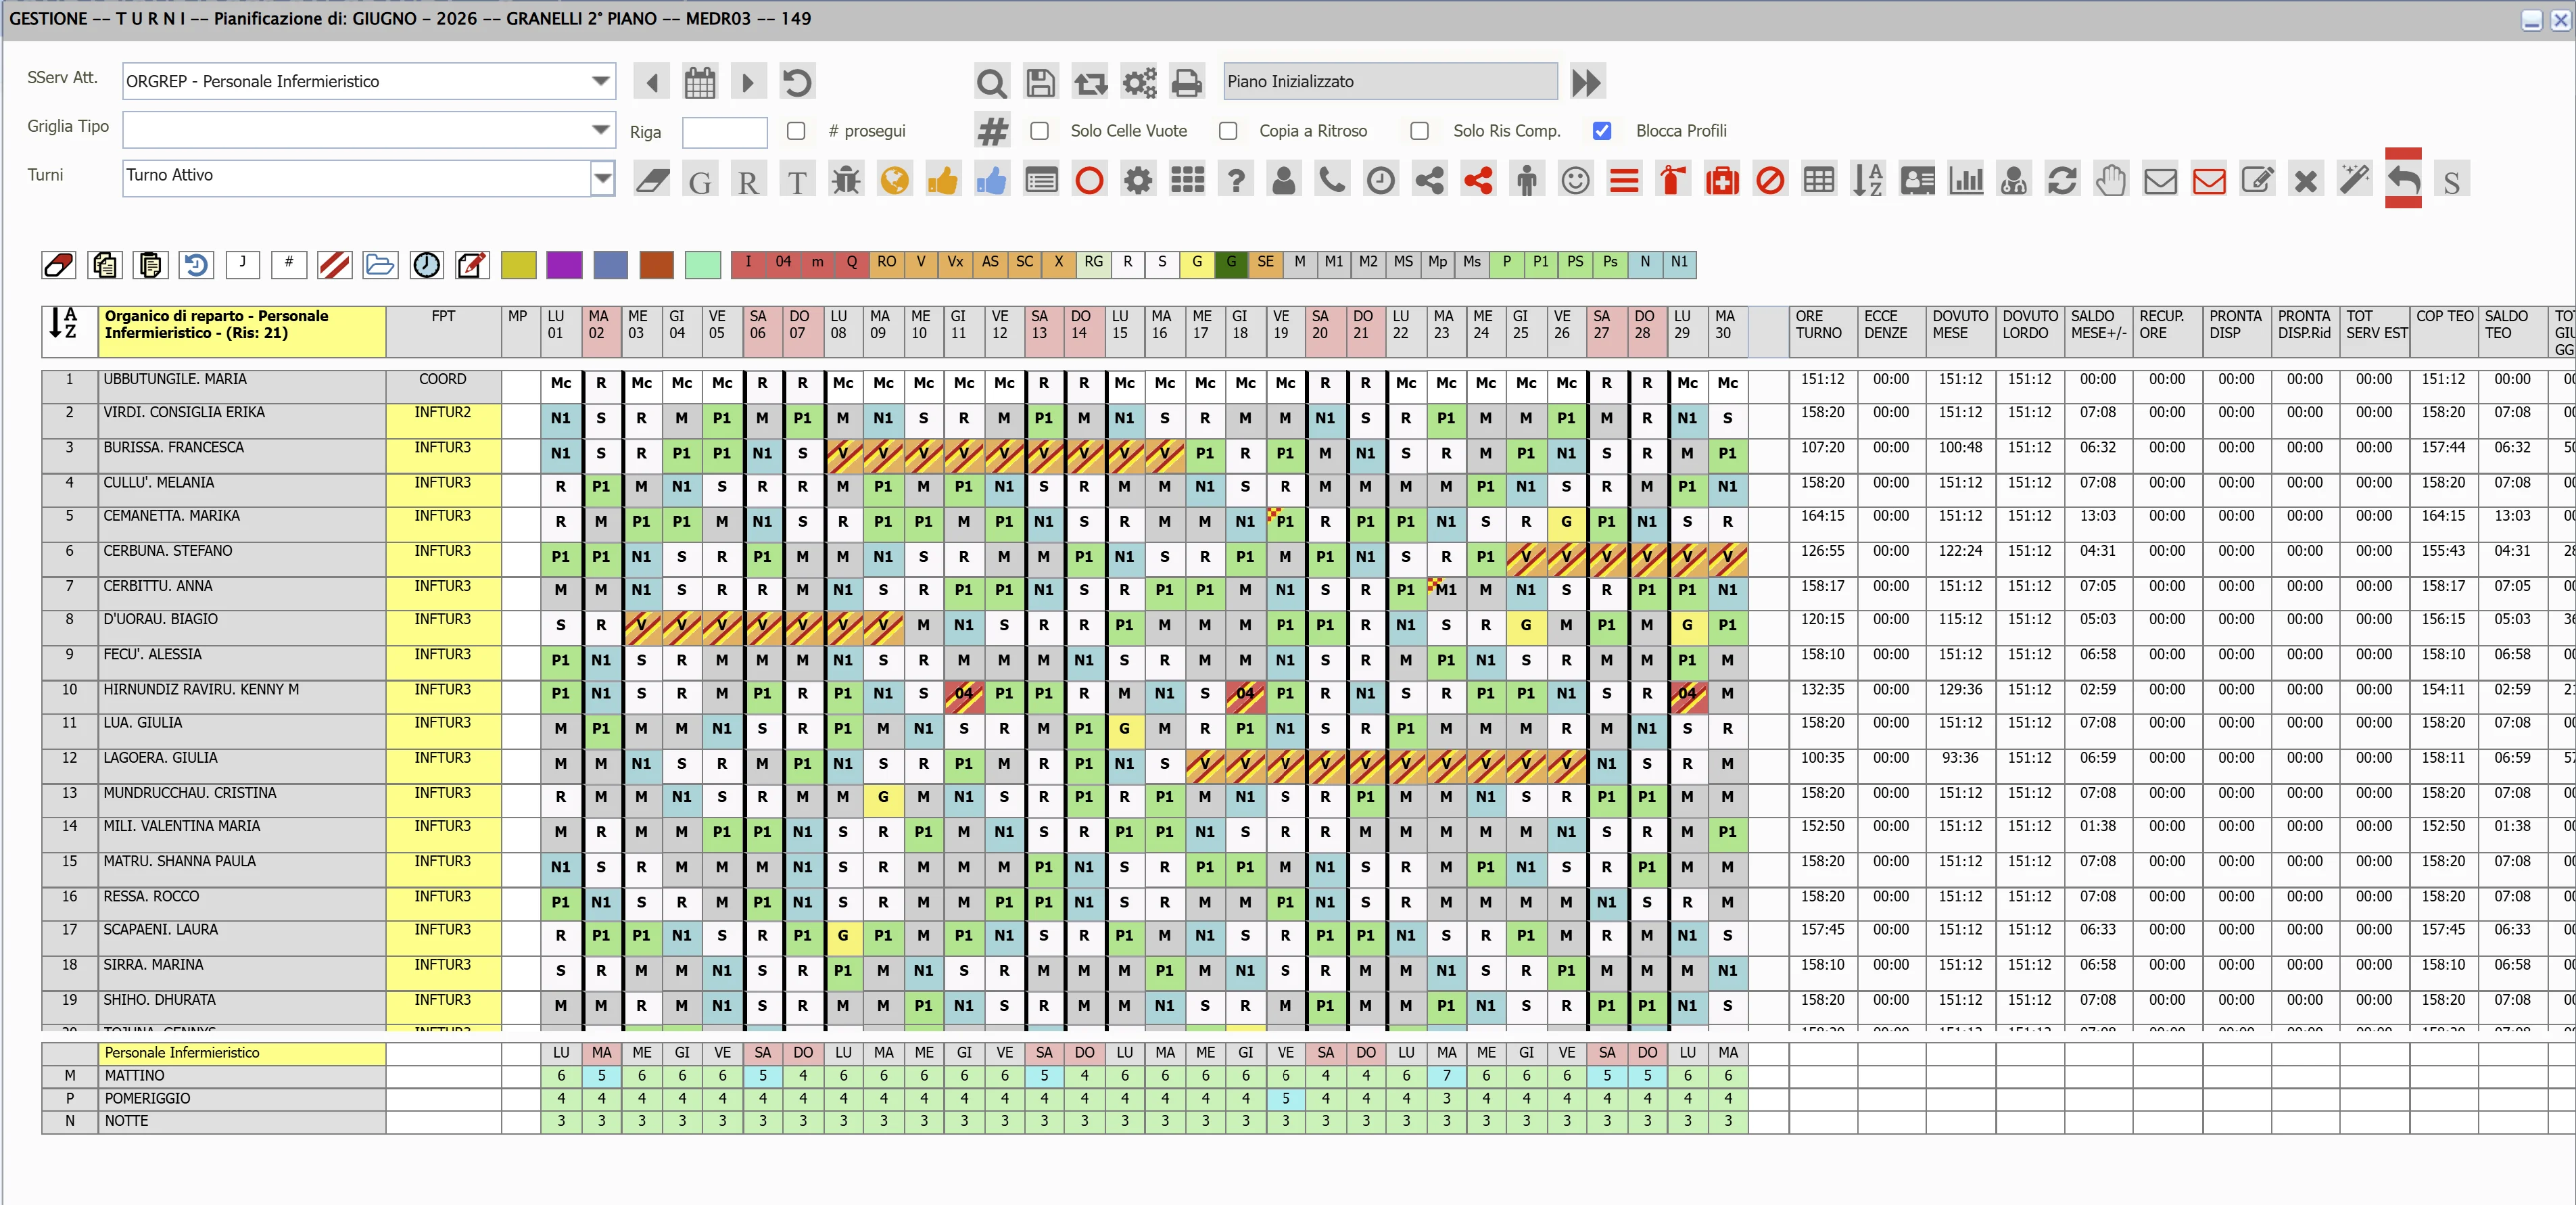This screenshot has height=1205, width=2576.
Task: Click the red undo arrow icon
Action: pos(2404,179)
